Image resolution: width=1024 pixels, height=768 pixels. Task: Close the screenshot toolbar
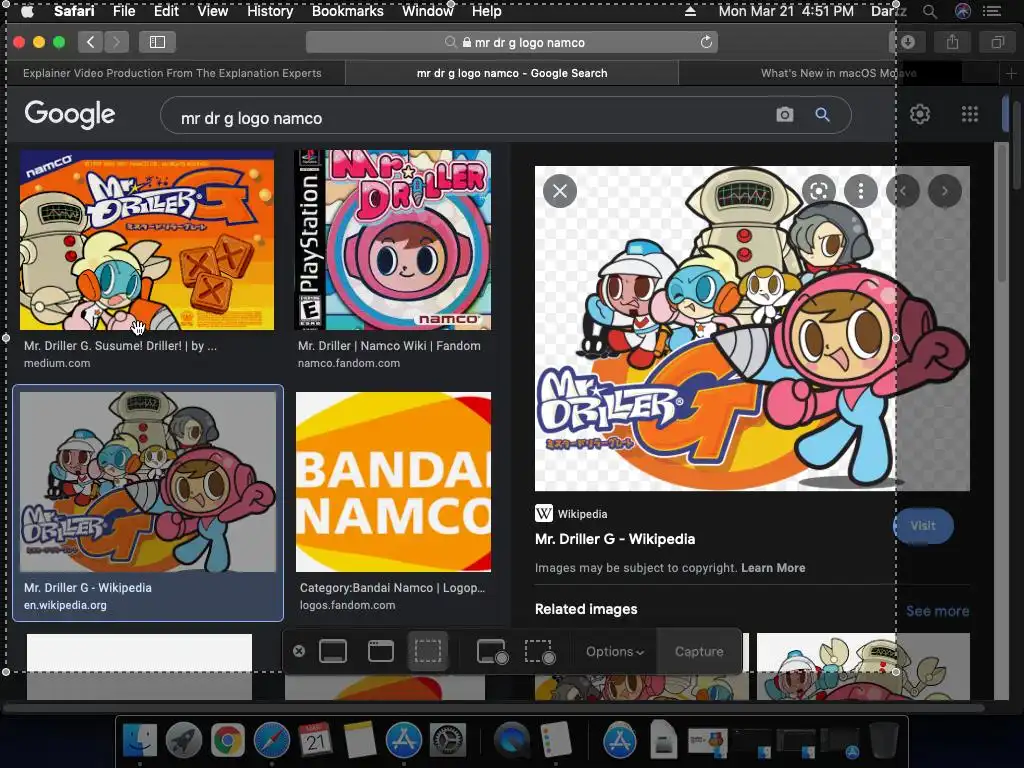tap(298, 651)
